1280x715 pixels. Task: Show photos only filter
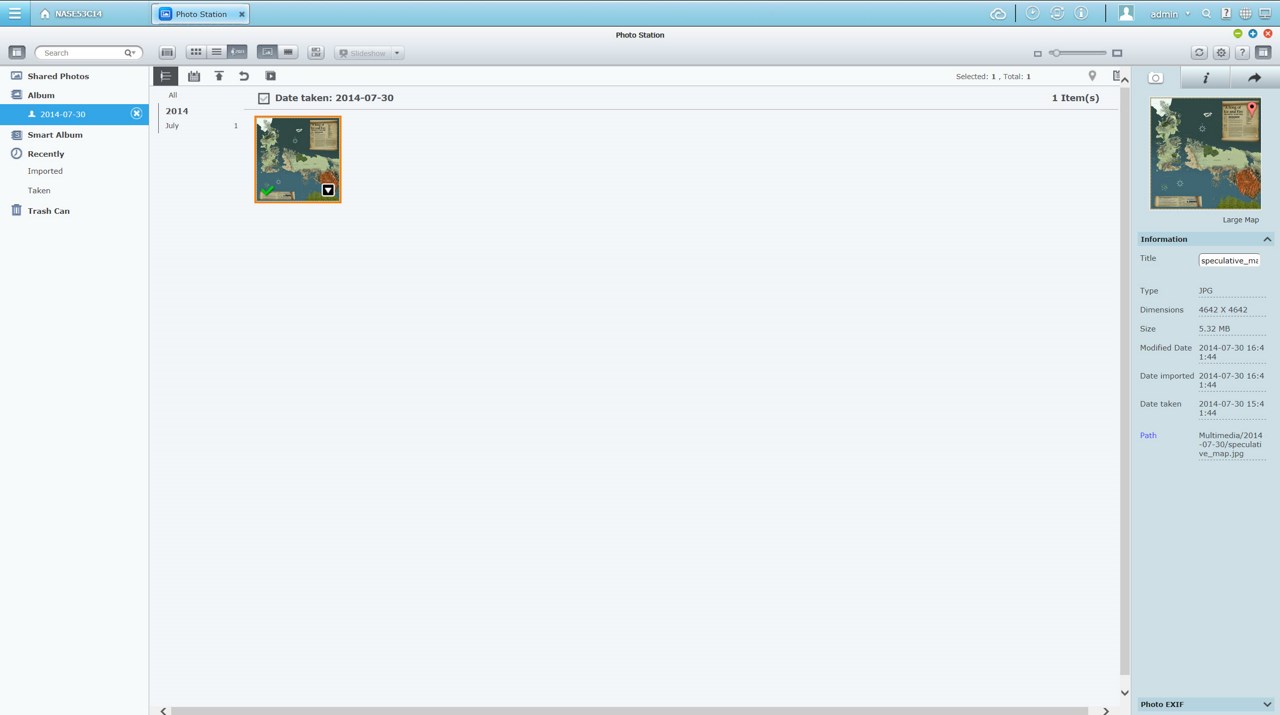(267, 52)
